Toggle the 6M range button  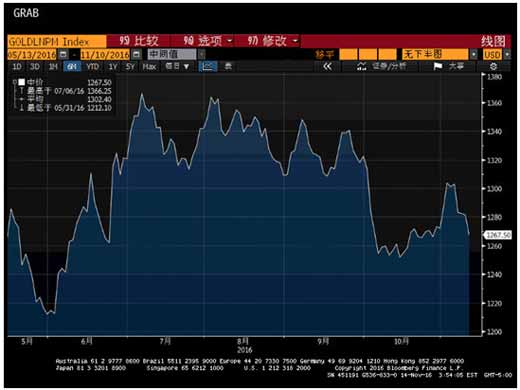[72, 67]
